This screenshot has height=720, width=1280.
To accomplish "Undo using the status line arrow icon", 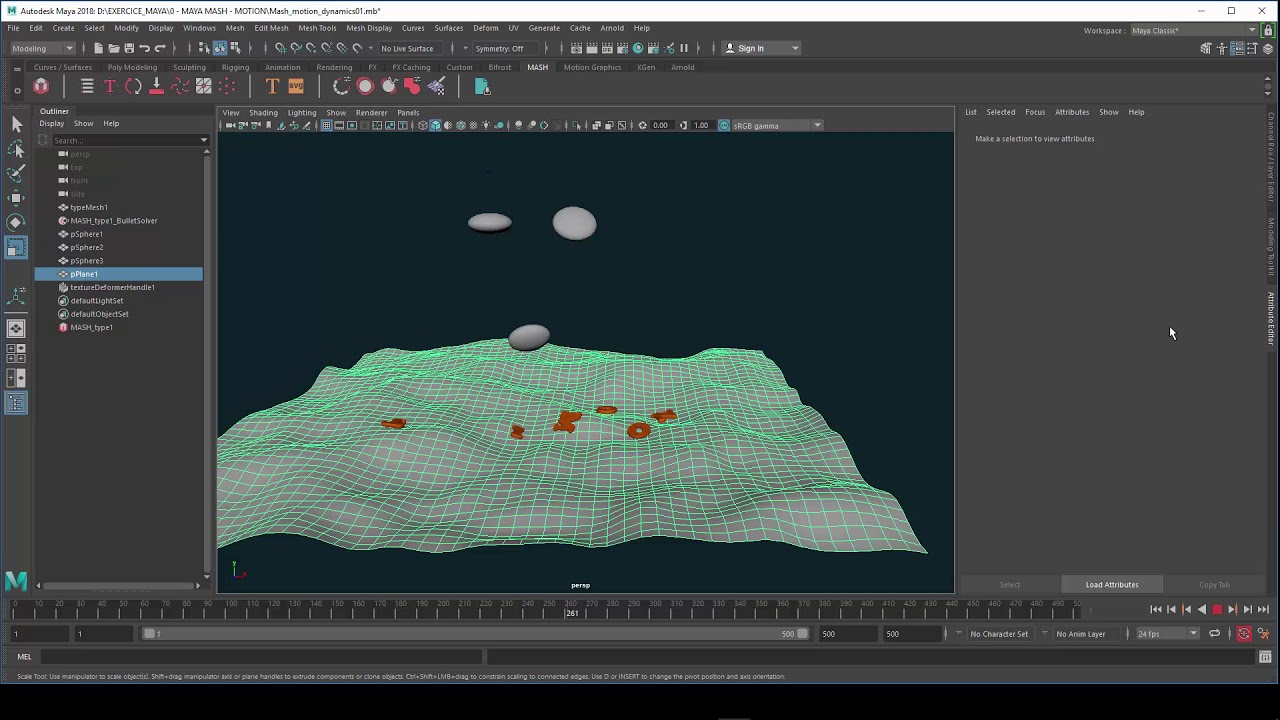I will coord(145,48).
